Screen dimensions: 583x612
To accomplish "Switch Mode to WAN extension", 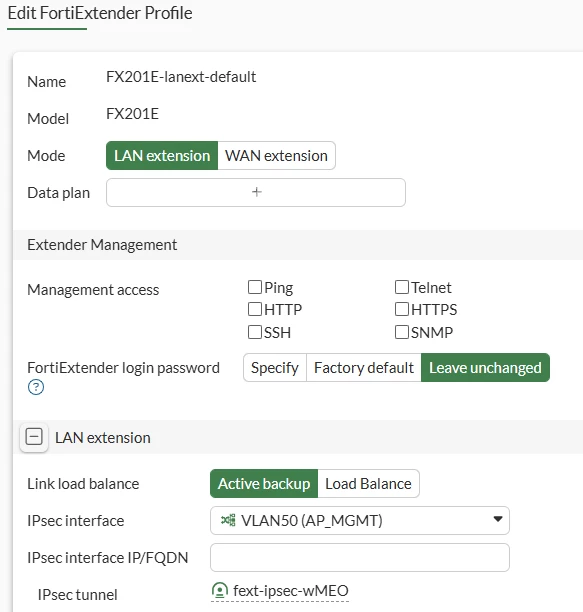I will pyautogui.click(x=276, y=156).
